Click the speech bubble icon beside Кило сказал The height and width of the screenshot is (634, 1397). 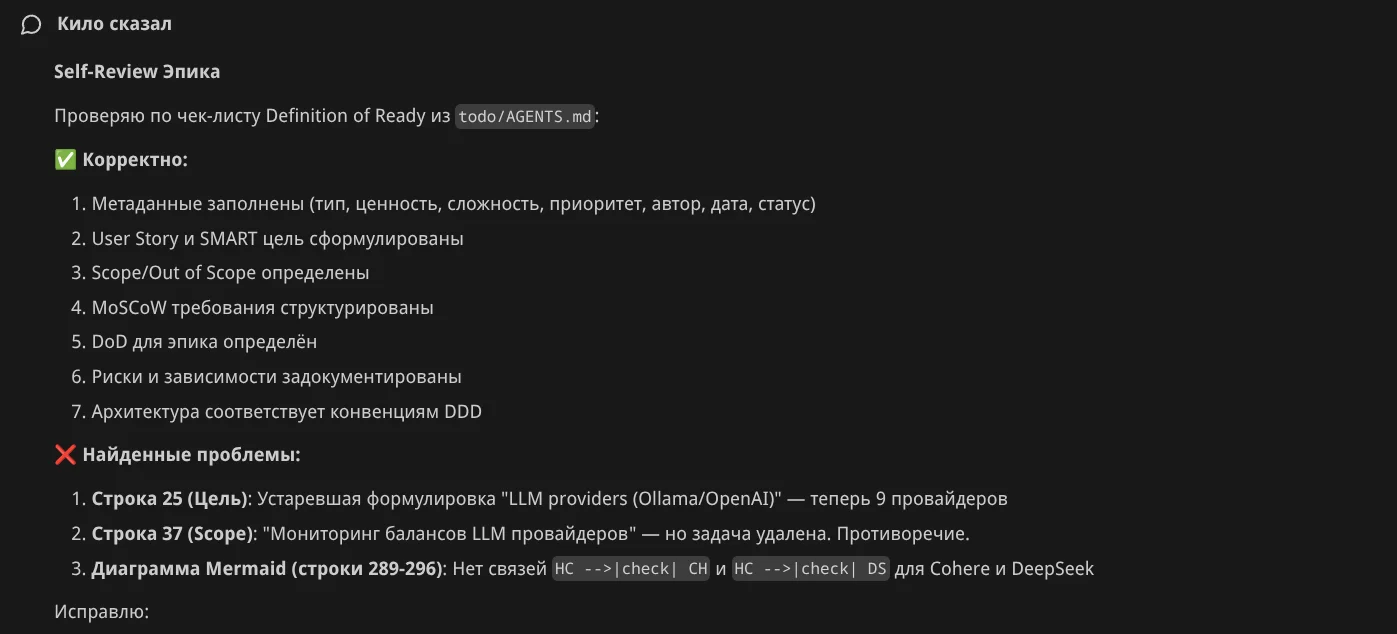click(31, 25)
